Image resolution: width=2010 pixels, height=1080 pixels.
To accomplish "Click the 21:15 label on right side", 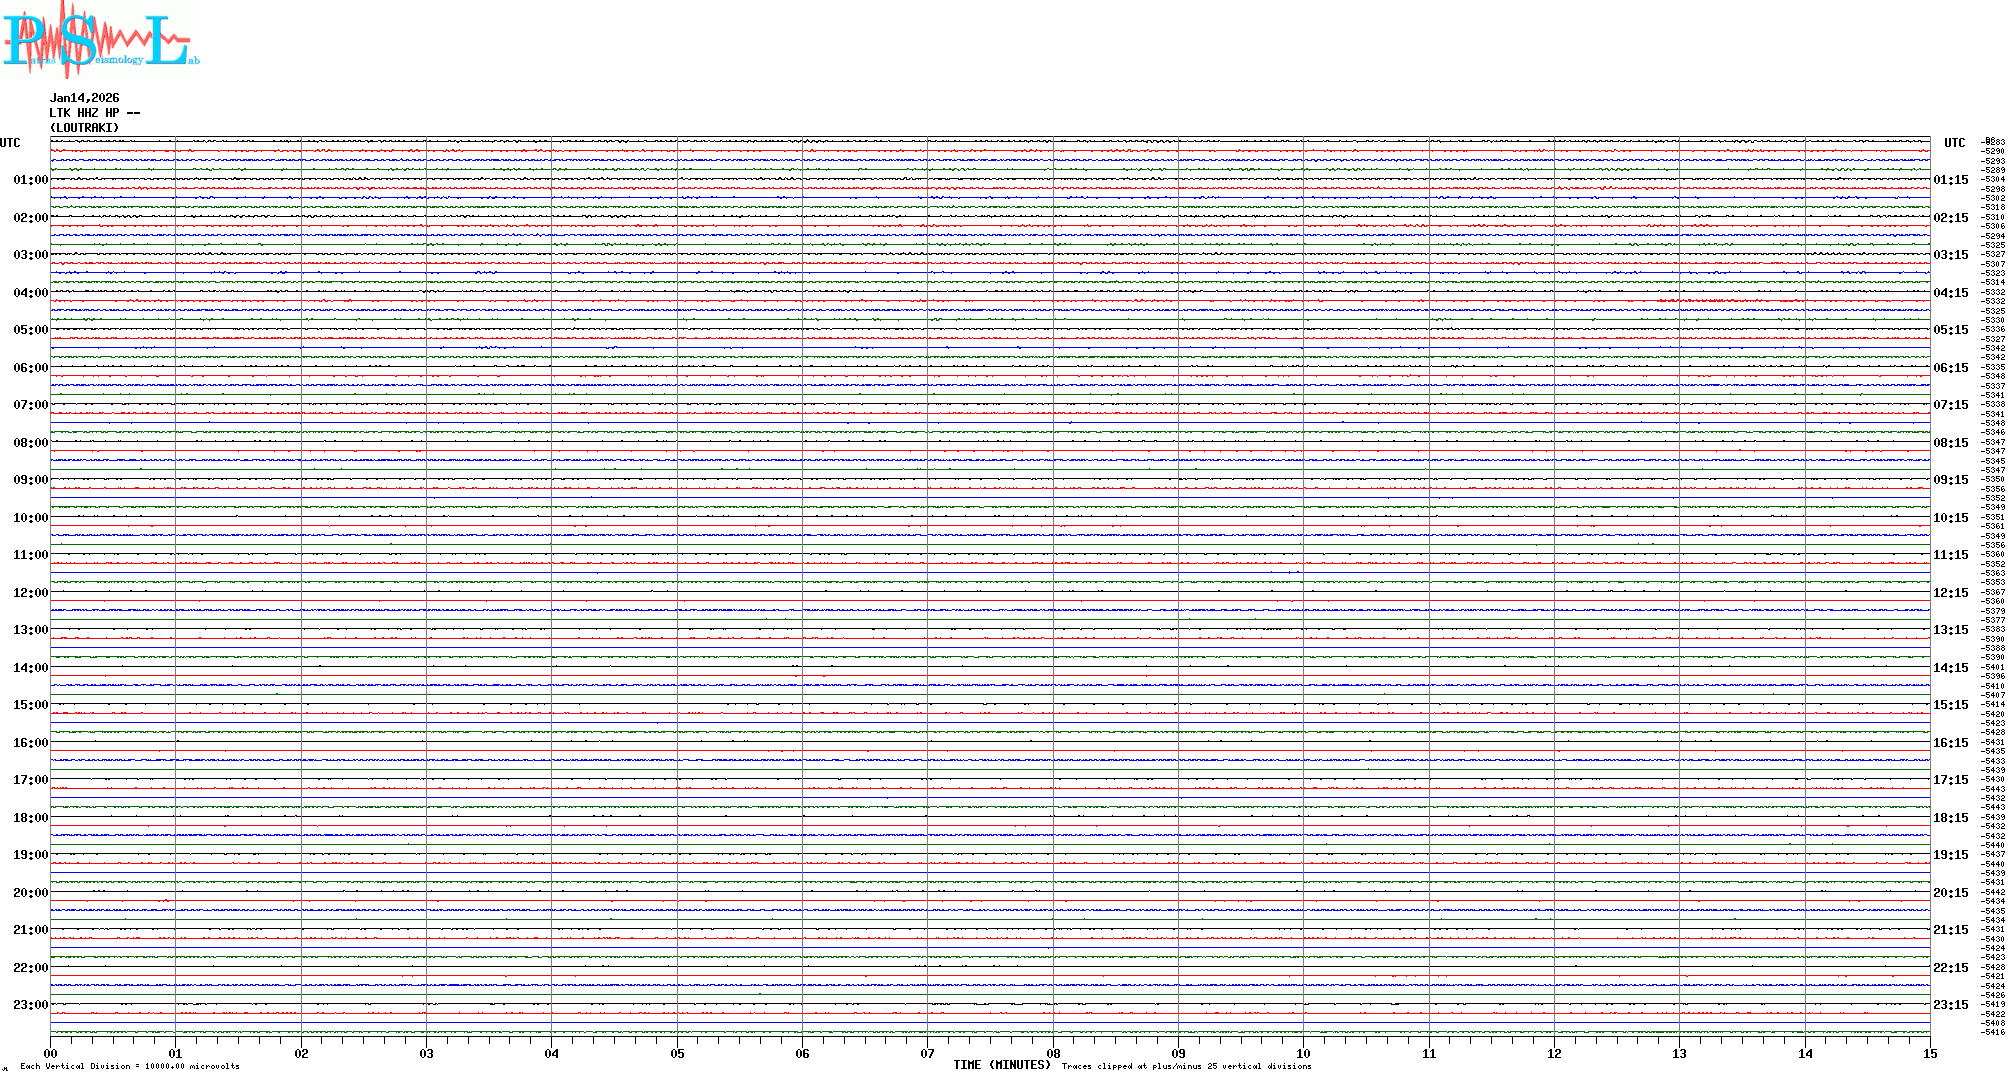I will (x=1950, y=930).
